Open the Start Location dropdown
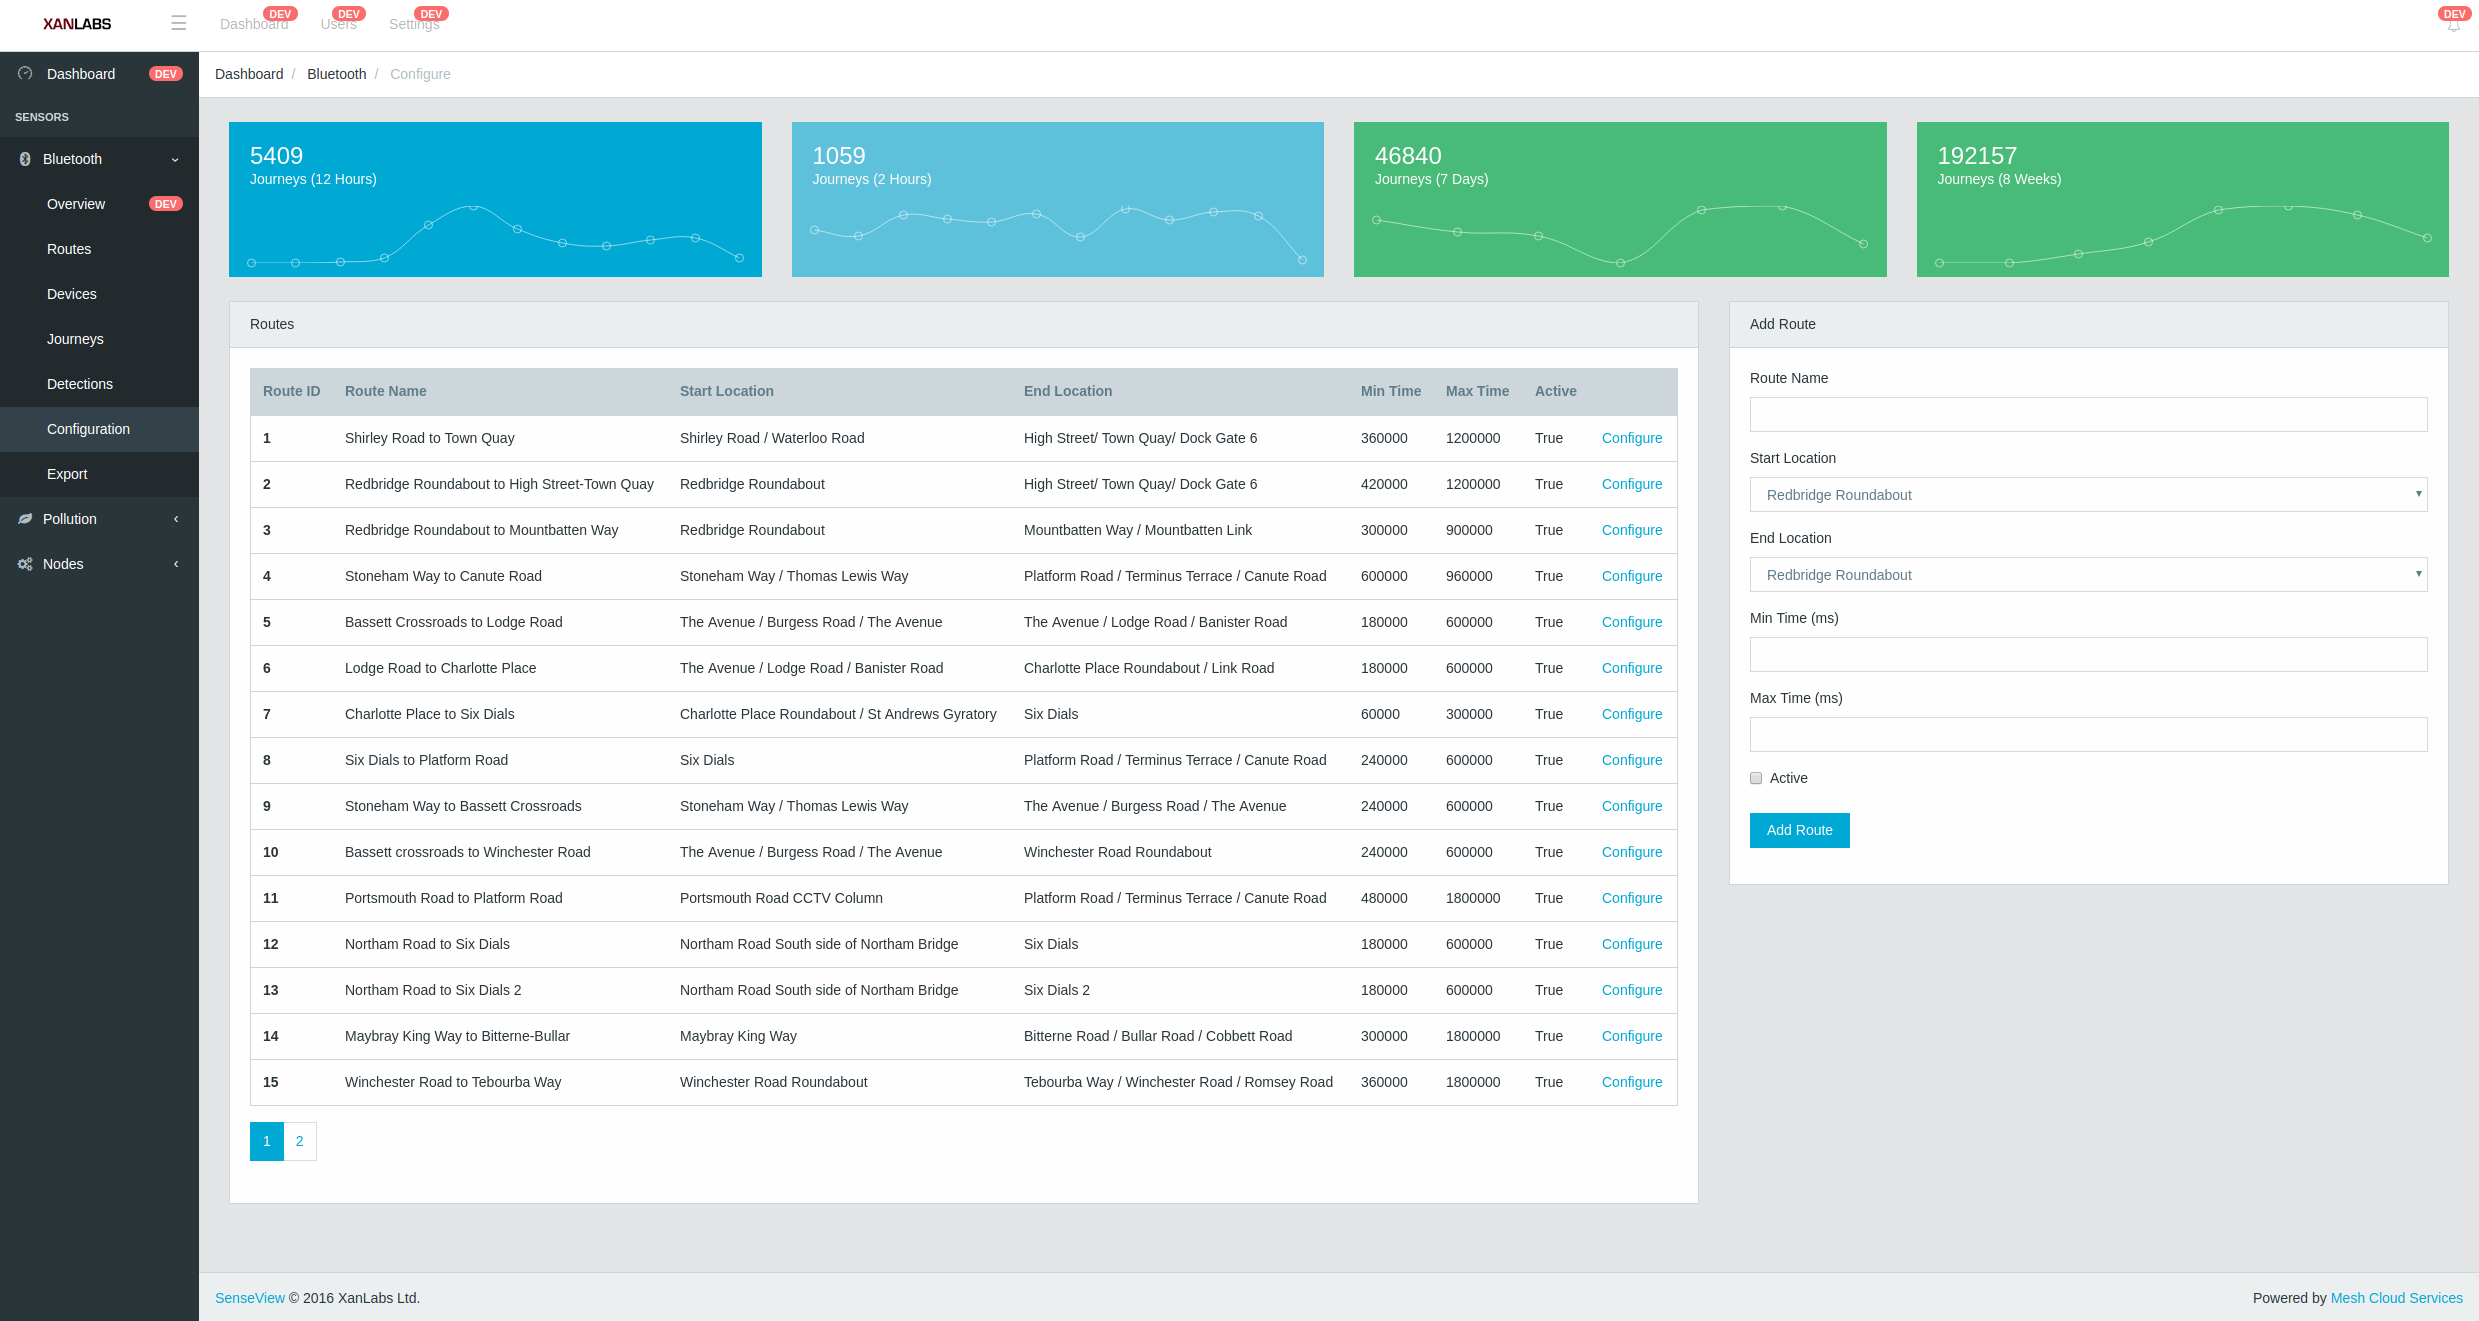The height and width of the screenshot is (1321, 2479). point(2088,495)
